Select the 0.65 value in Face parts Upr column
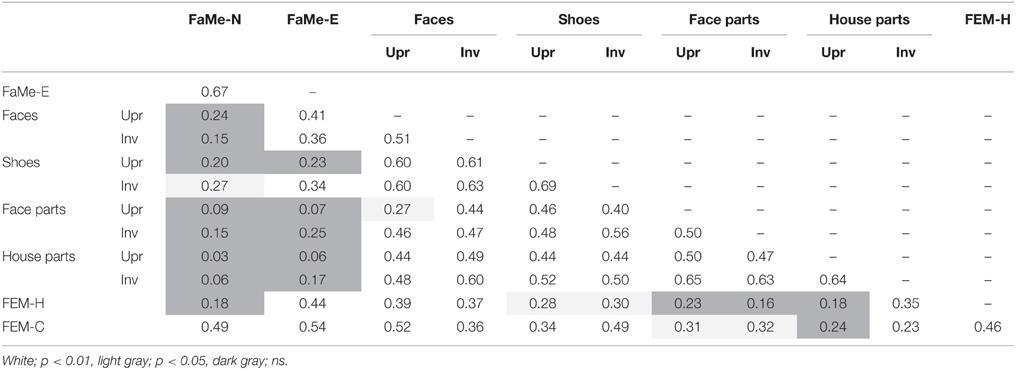Viewport: 1016px width, 370px height. 687,280
